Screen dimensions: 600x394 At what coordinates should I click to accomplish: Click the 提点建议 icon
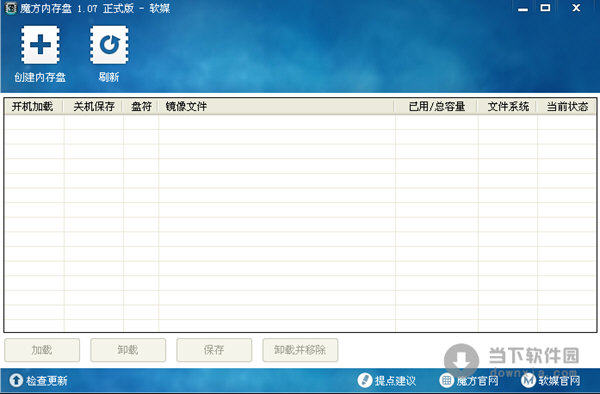click(364, 380)
